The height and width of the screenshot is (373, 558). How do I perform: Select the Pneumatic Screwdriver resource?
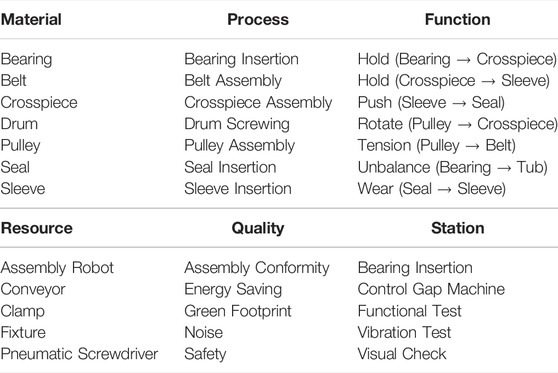tap(79, 354)
